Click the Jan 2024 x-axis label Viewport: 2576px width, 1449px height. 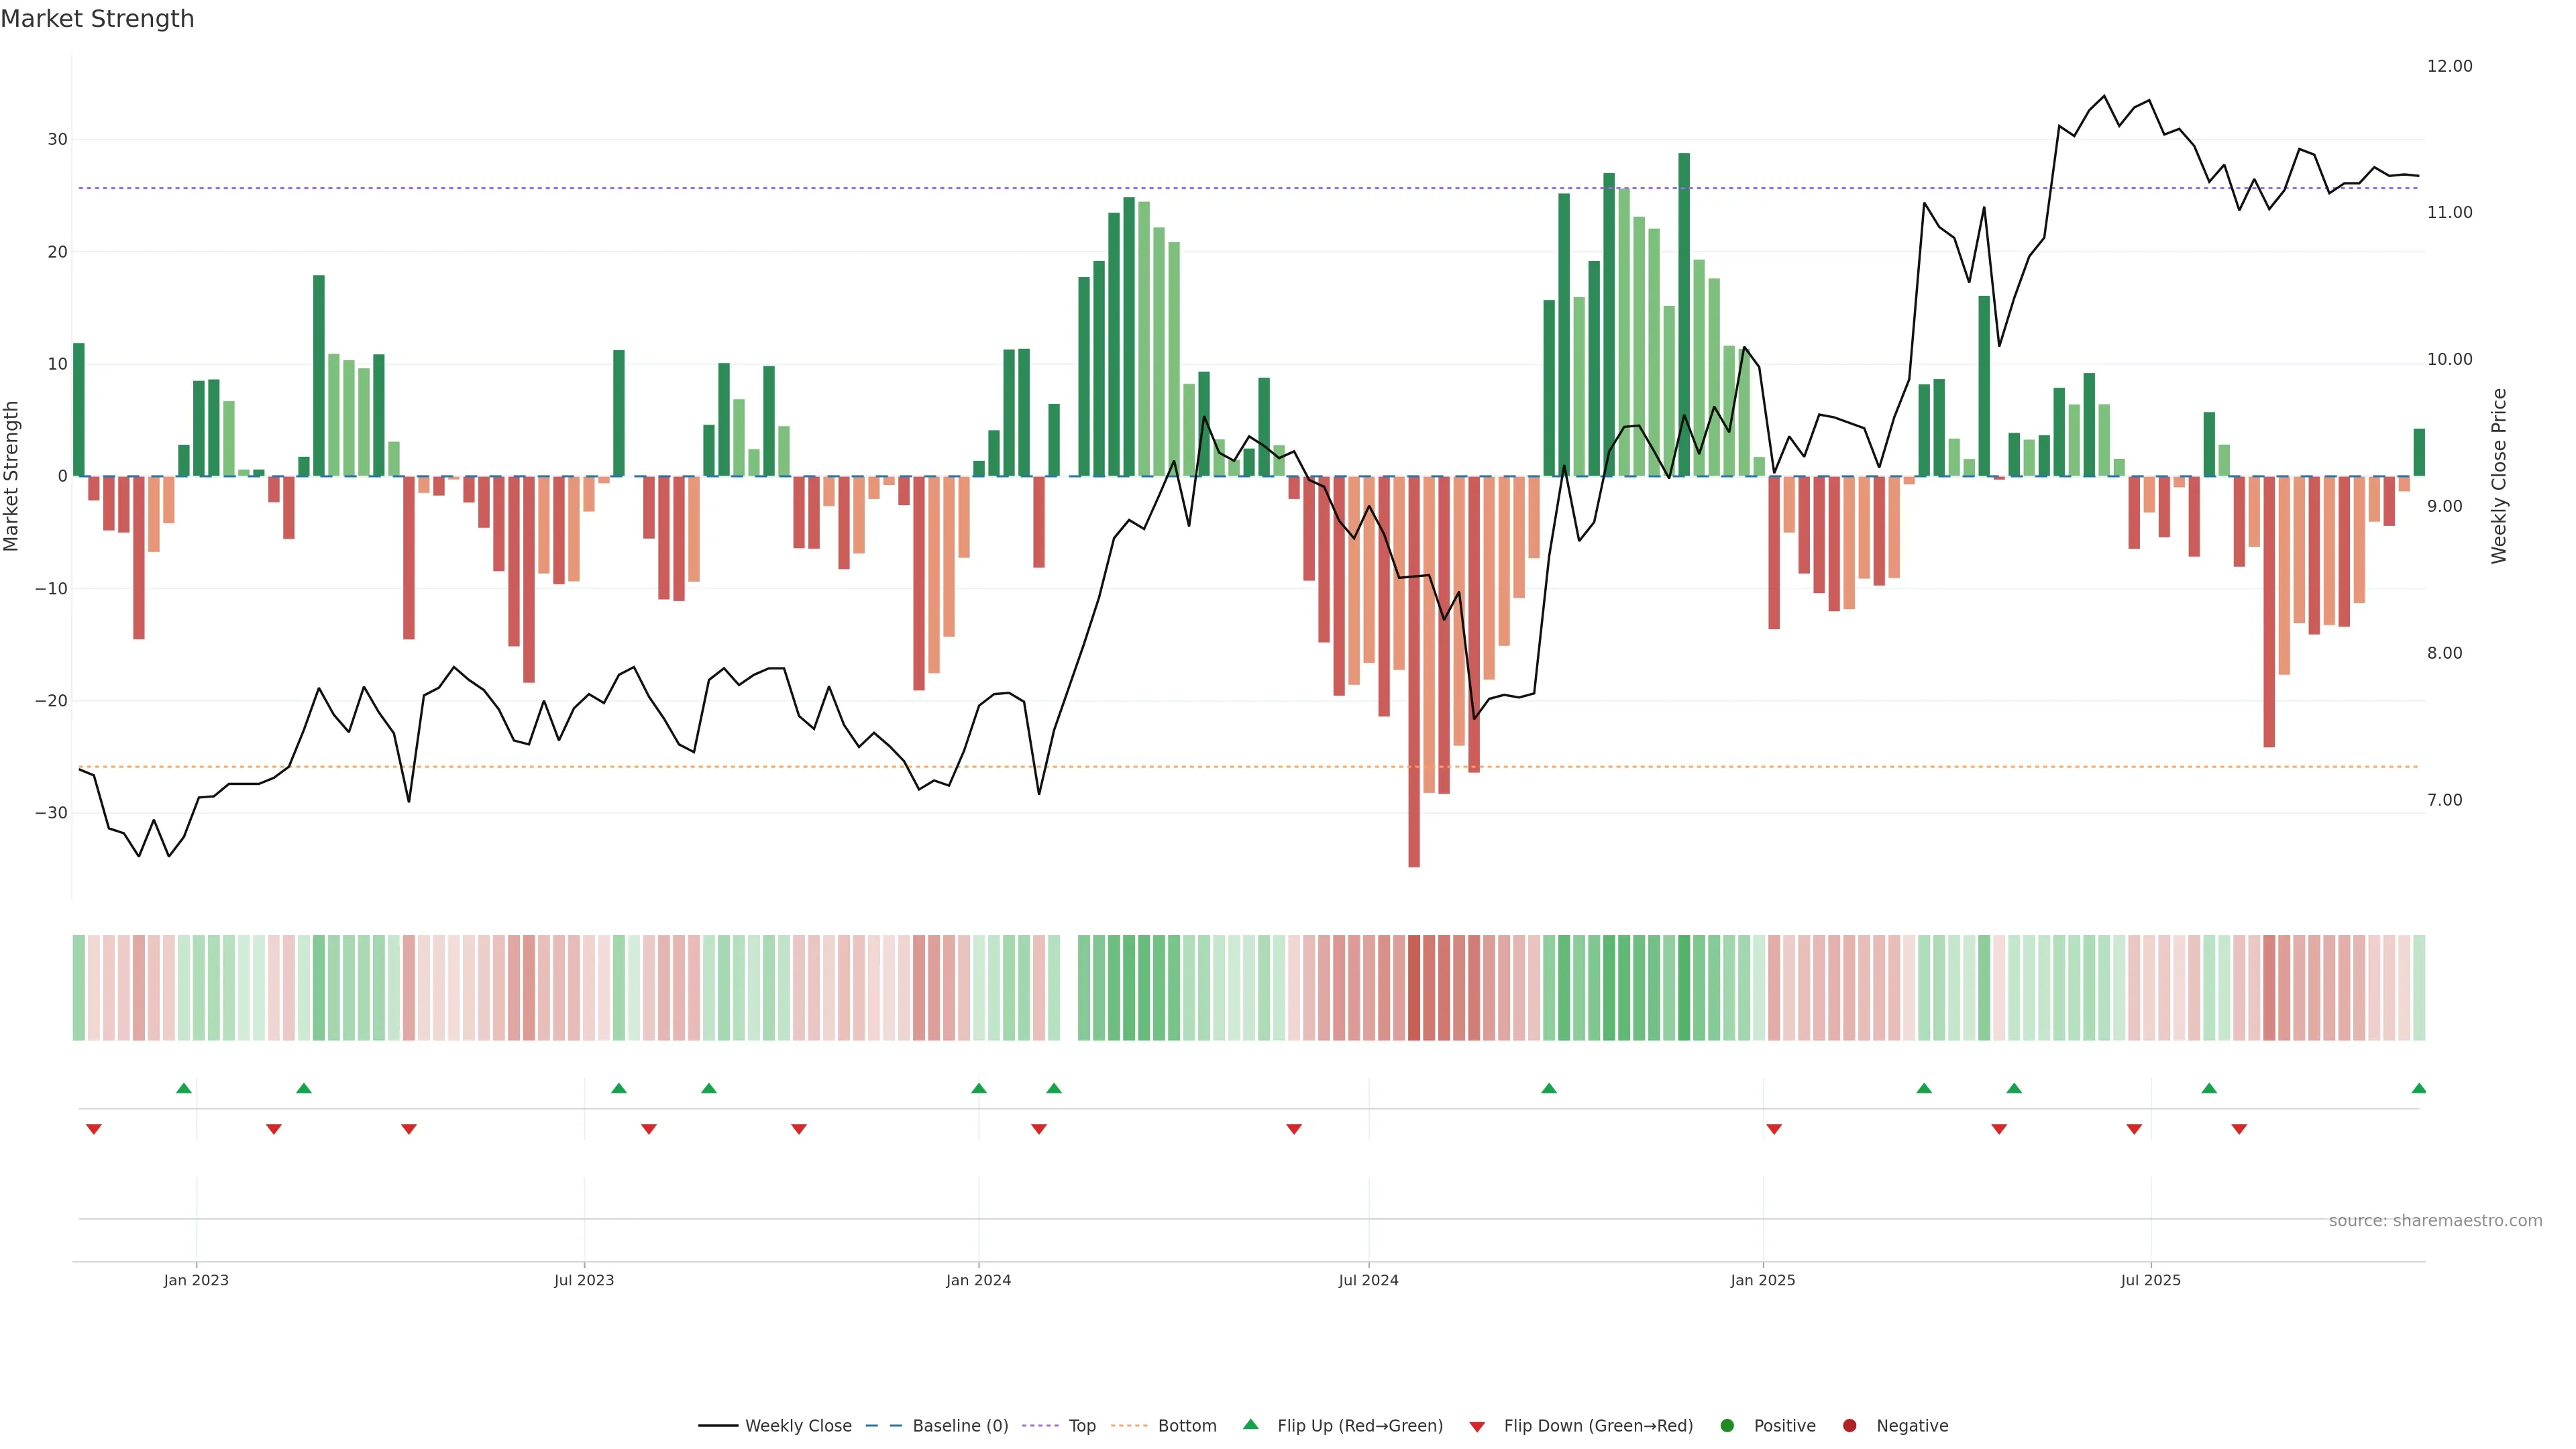(x=978, y=1280)
